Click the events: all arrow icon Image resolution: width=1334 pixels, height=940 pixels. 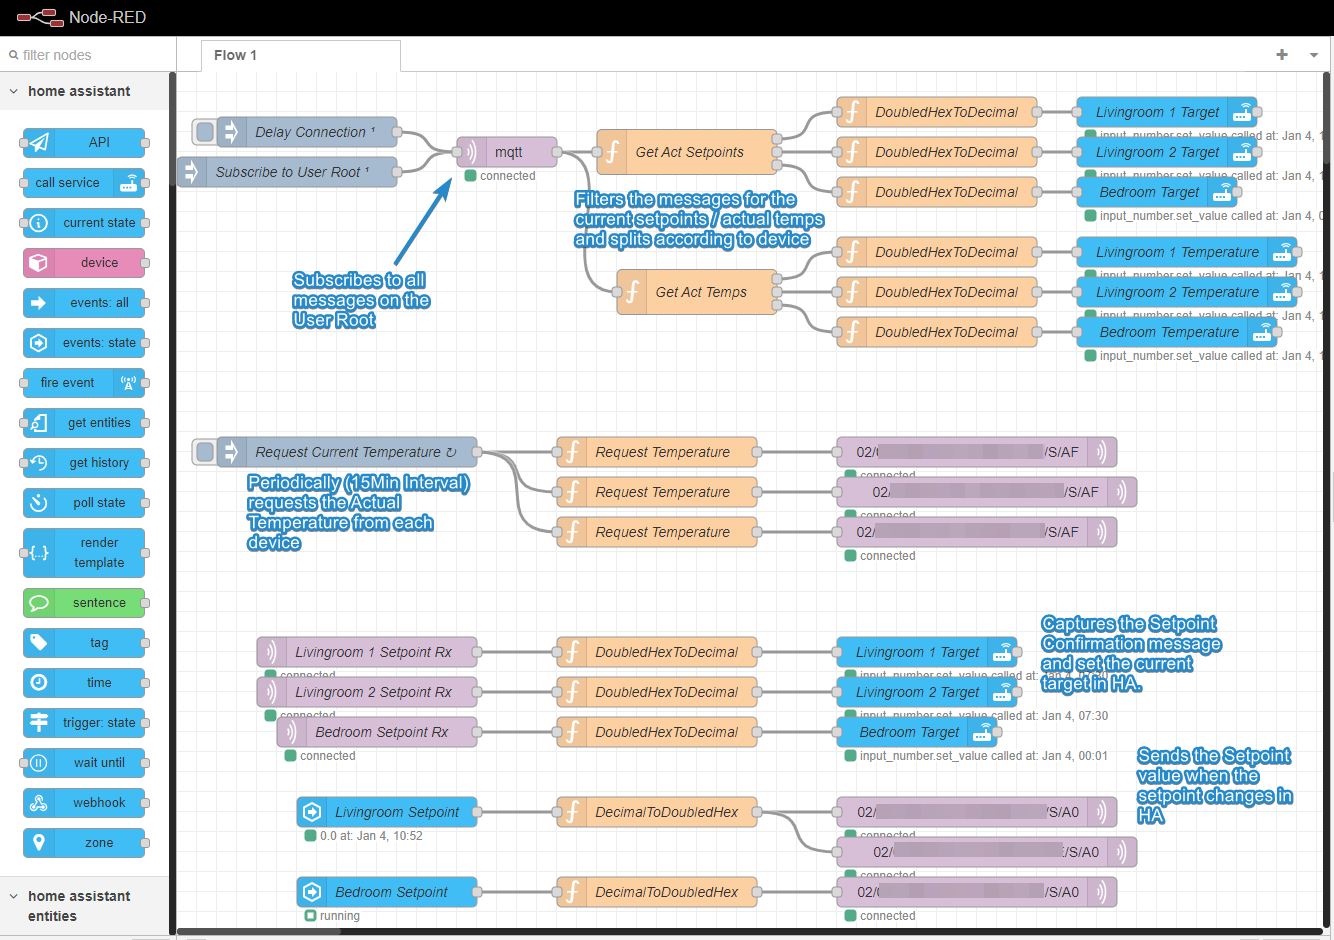click(39, 303)
